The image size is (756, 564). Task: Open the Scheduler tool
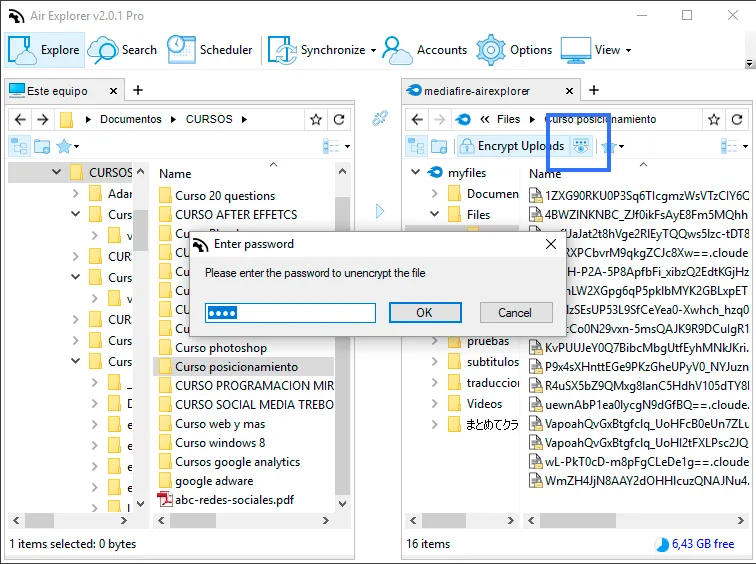pos(210,50)
